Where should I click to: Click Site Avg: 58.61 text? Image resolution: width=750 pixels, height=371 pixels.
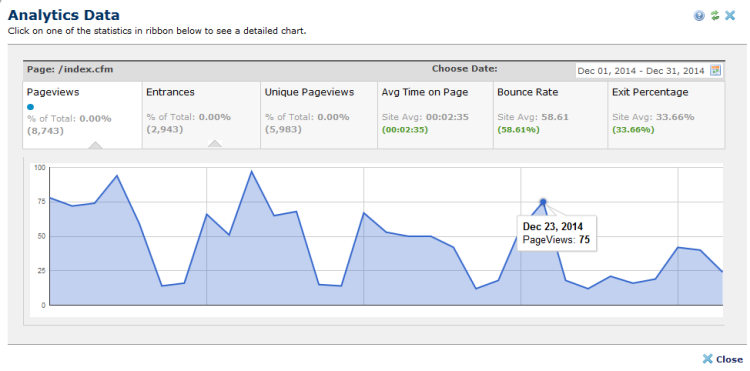pos(533,117)
